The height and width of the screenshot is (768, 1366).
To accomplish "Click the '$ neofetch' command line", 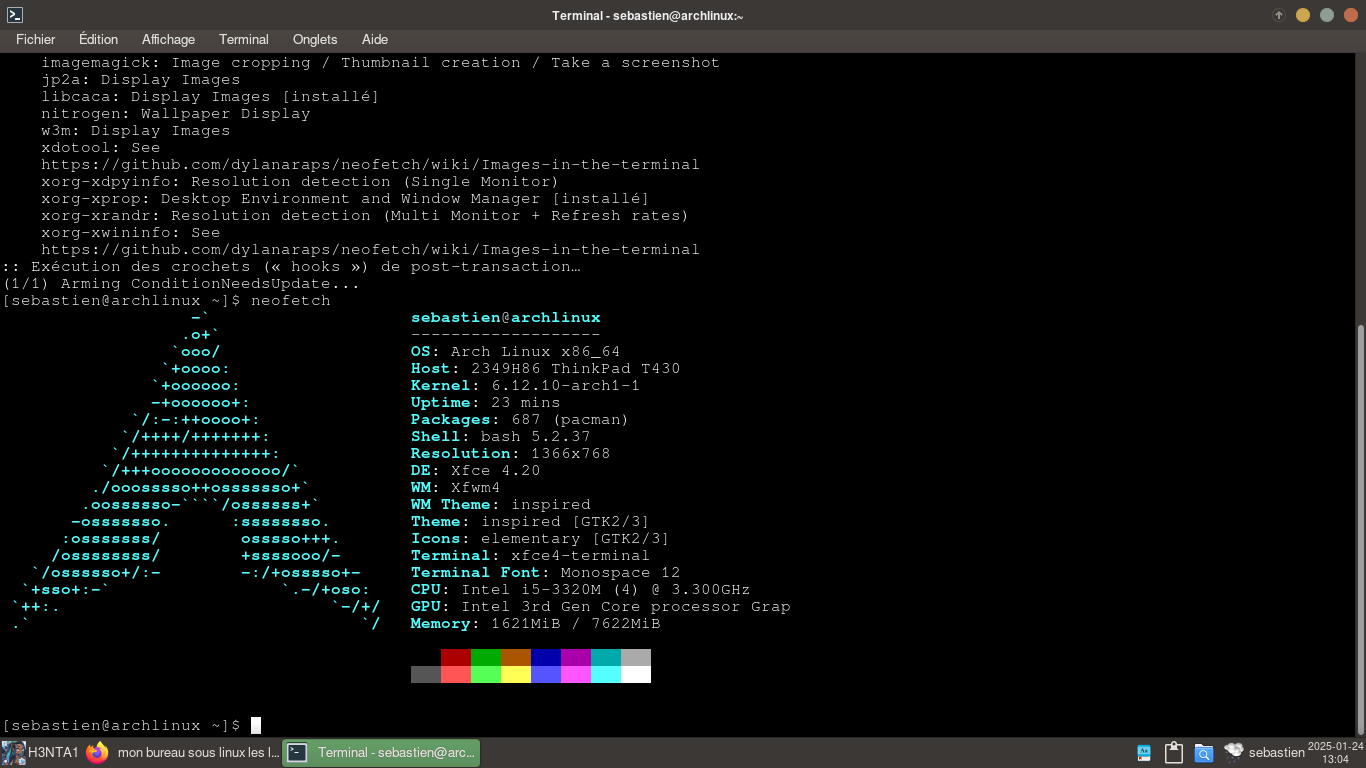I will tap(166, 300).
